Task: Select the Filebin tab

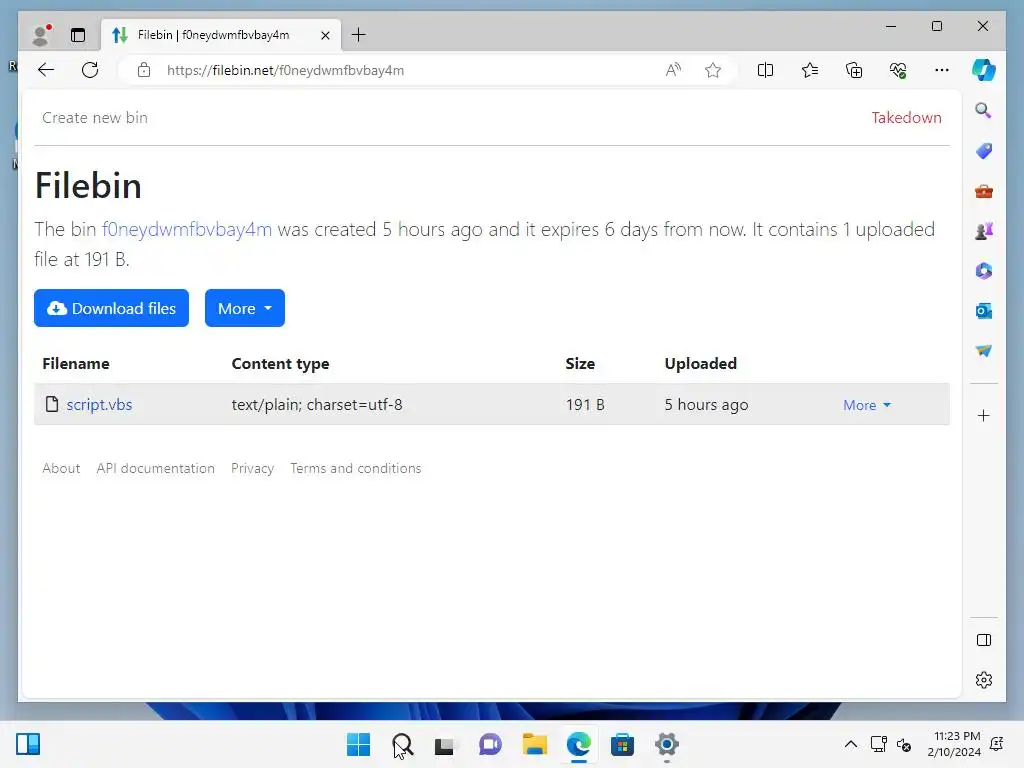Action: tap(221, 35)
